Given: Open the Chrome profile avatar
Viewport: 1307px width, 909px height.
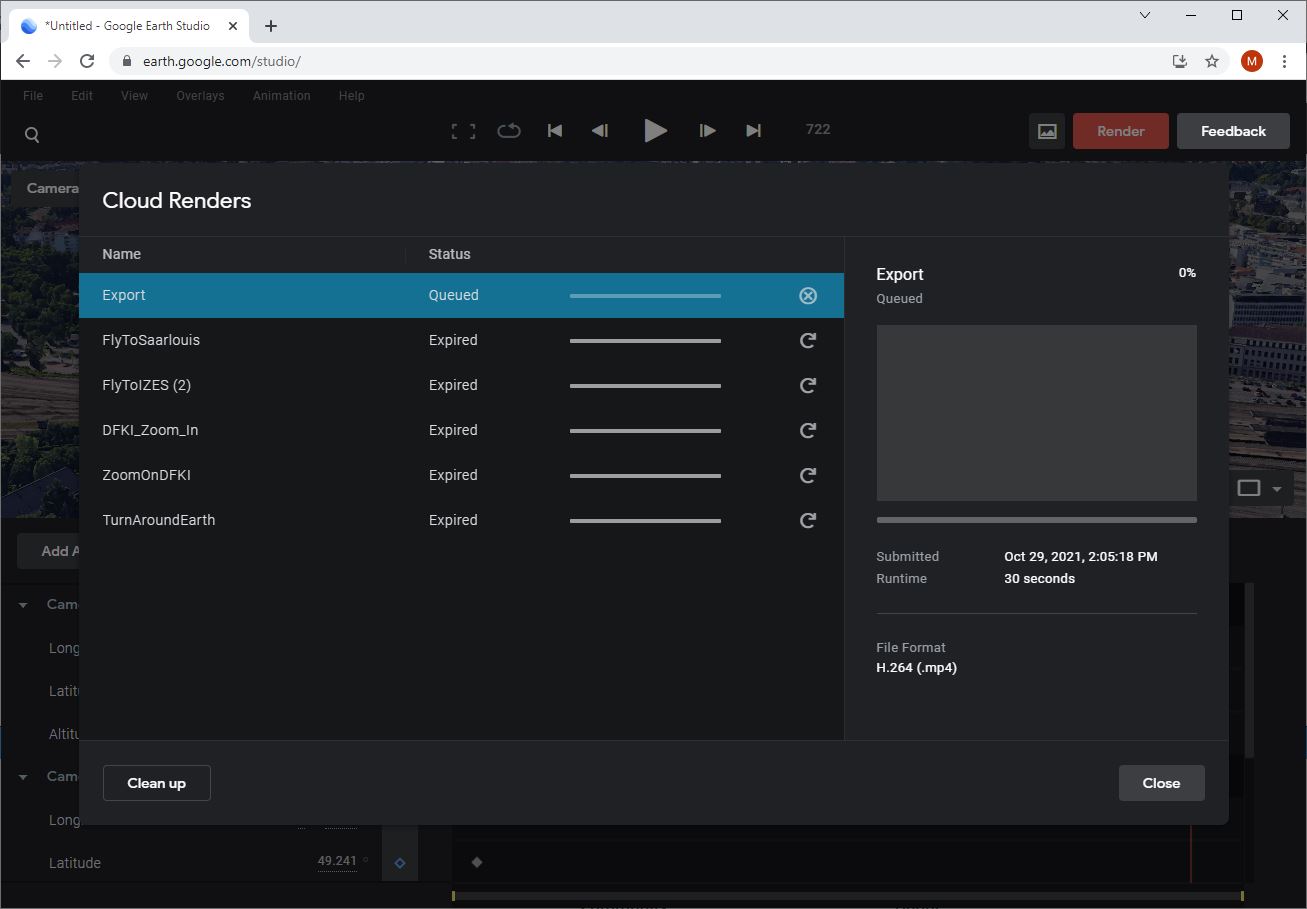Looking at the screenshot, I should [1251, 61].
